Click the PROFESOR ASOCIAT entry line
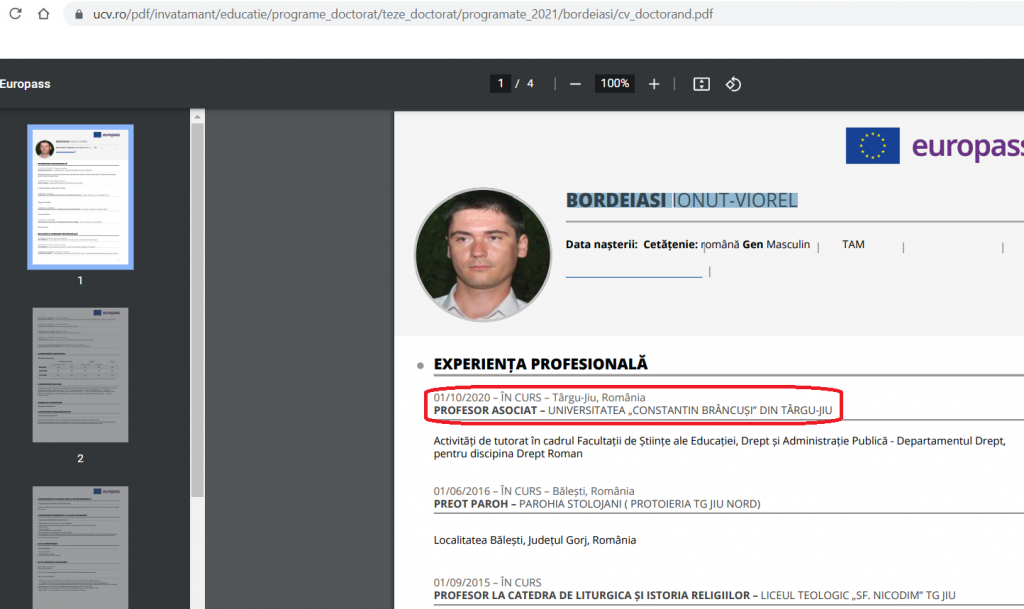 (x=633, y=411)
